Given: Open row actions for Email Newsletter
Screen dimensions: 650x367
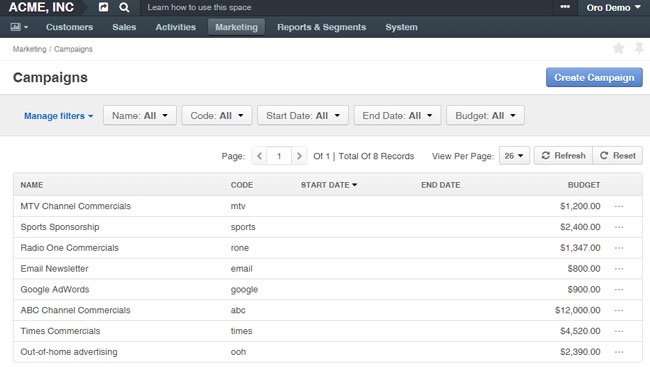Looking at the screenshot, I should click(x=619, y=269).
